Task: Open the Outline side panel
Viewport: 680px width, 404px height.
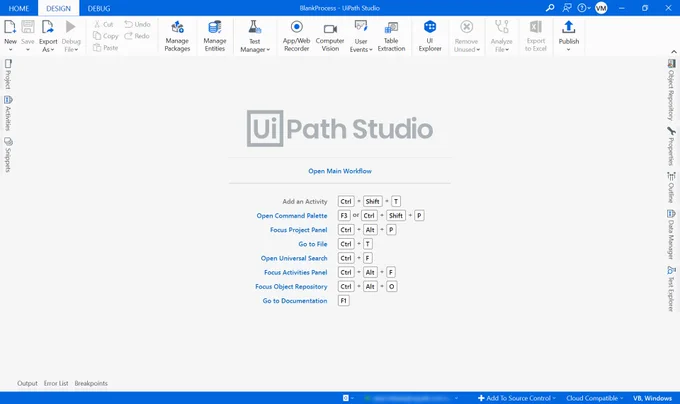Action: [671, 187]
